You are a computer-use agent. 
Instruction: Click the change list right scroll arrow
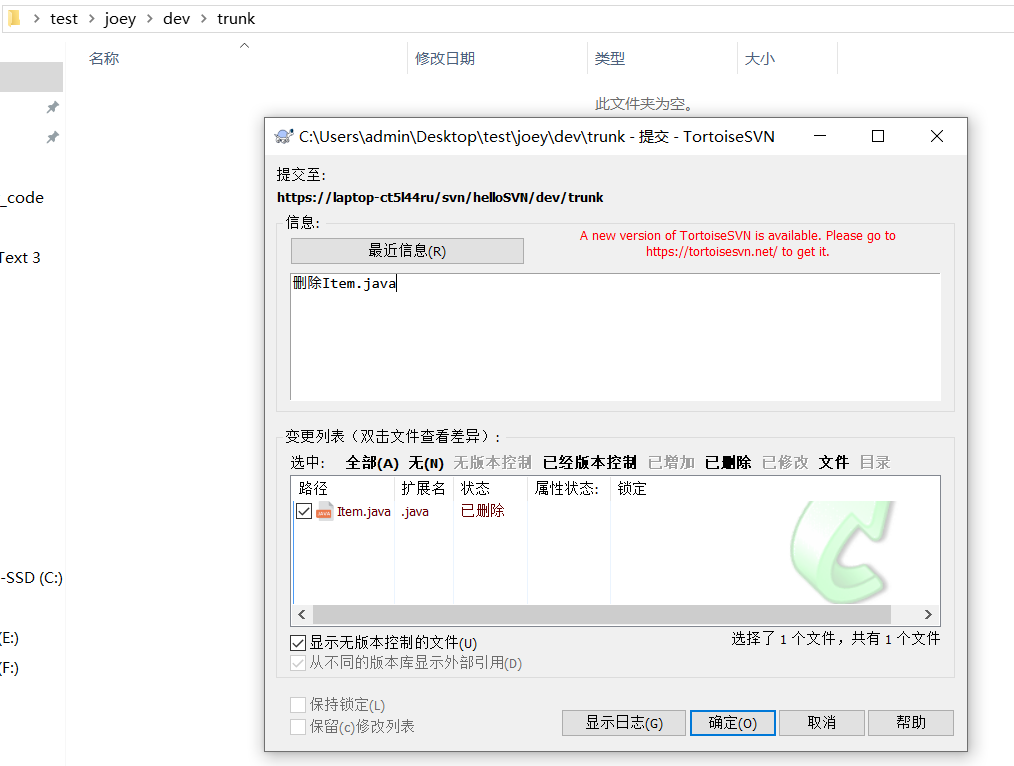point(928,614)
